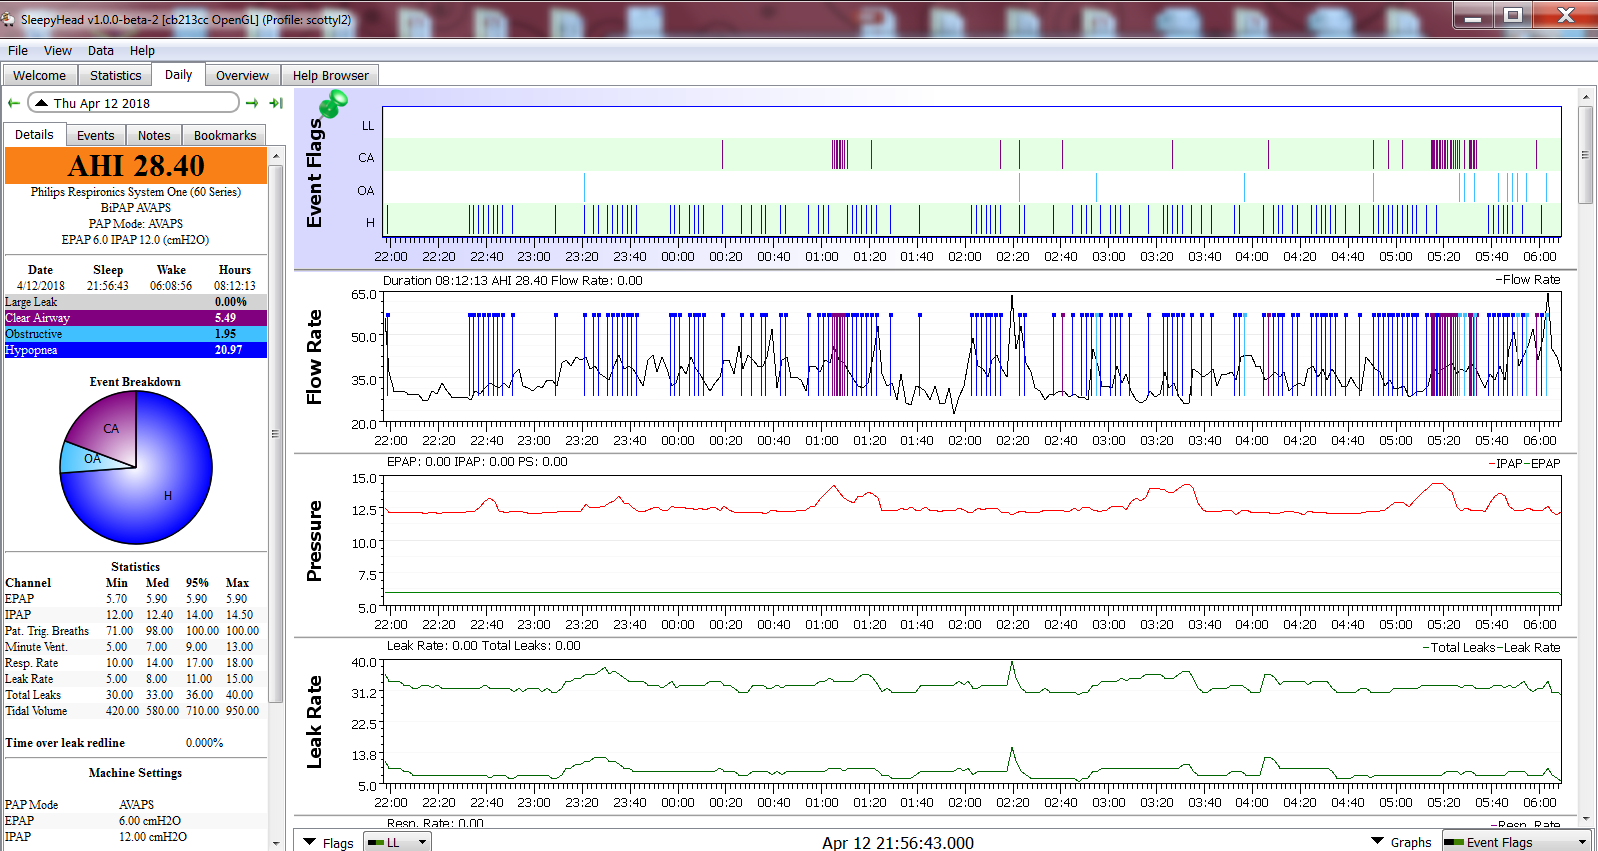Click Time over leak redline text
The image size is (1598, 851).
point(65,743)
